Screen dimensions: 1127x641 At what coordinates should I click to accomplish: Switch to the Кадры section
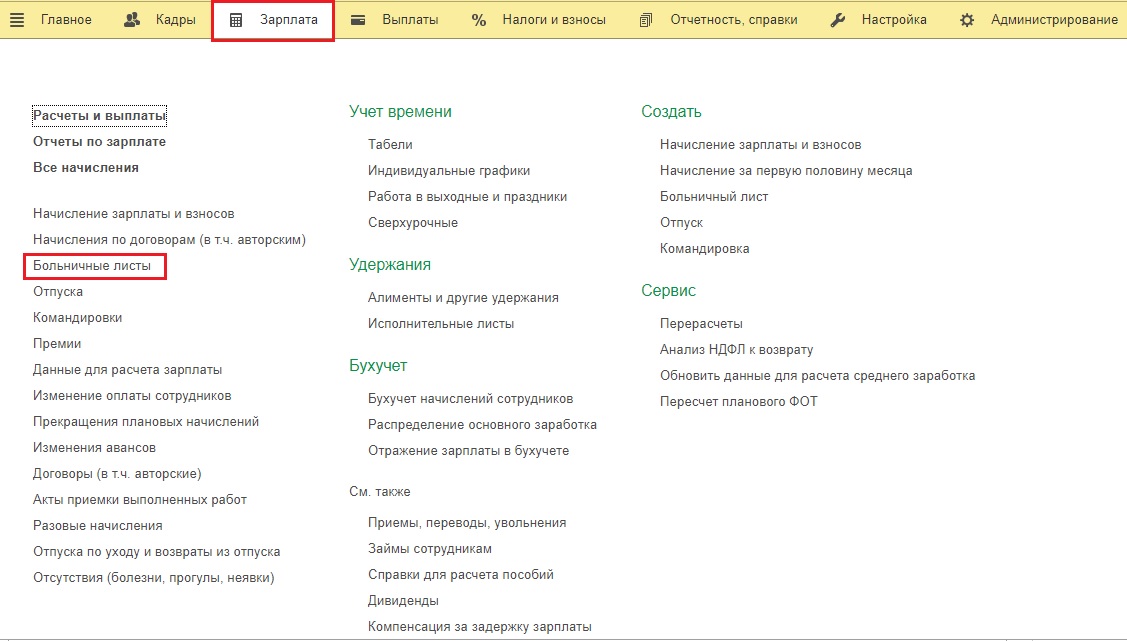tap(175, 20)
